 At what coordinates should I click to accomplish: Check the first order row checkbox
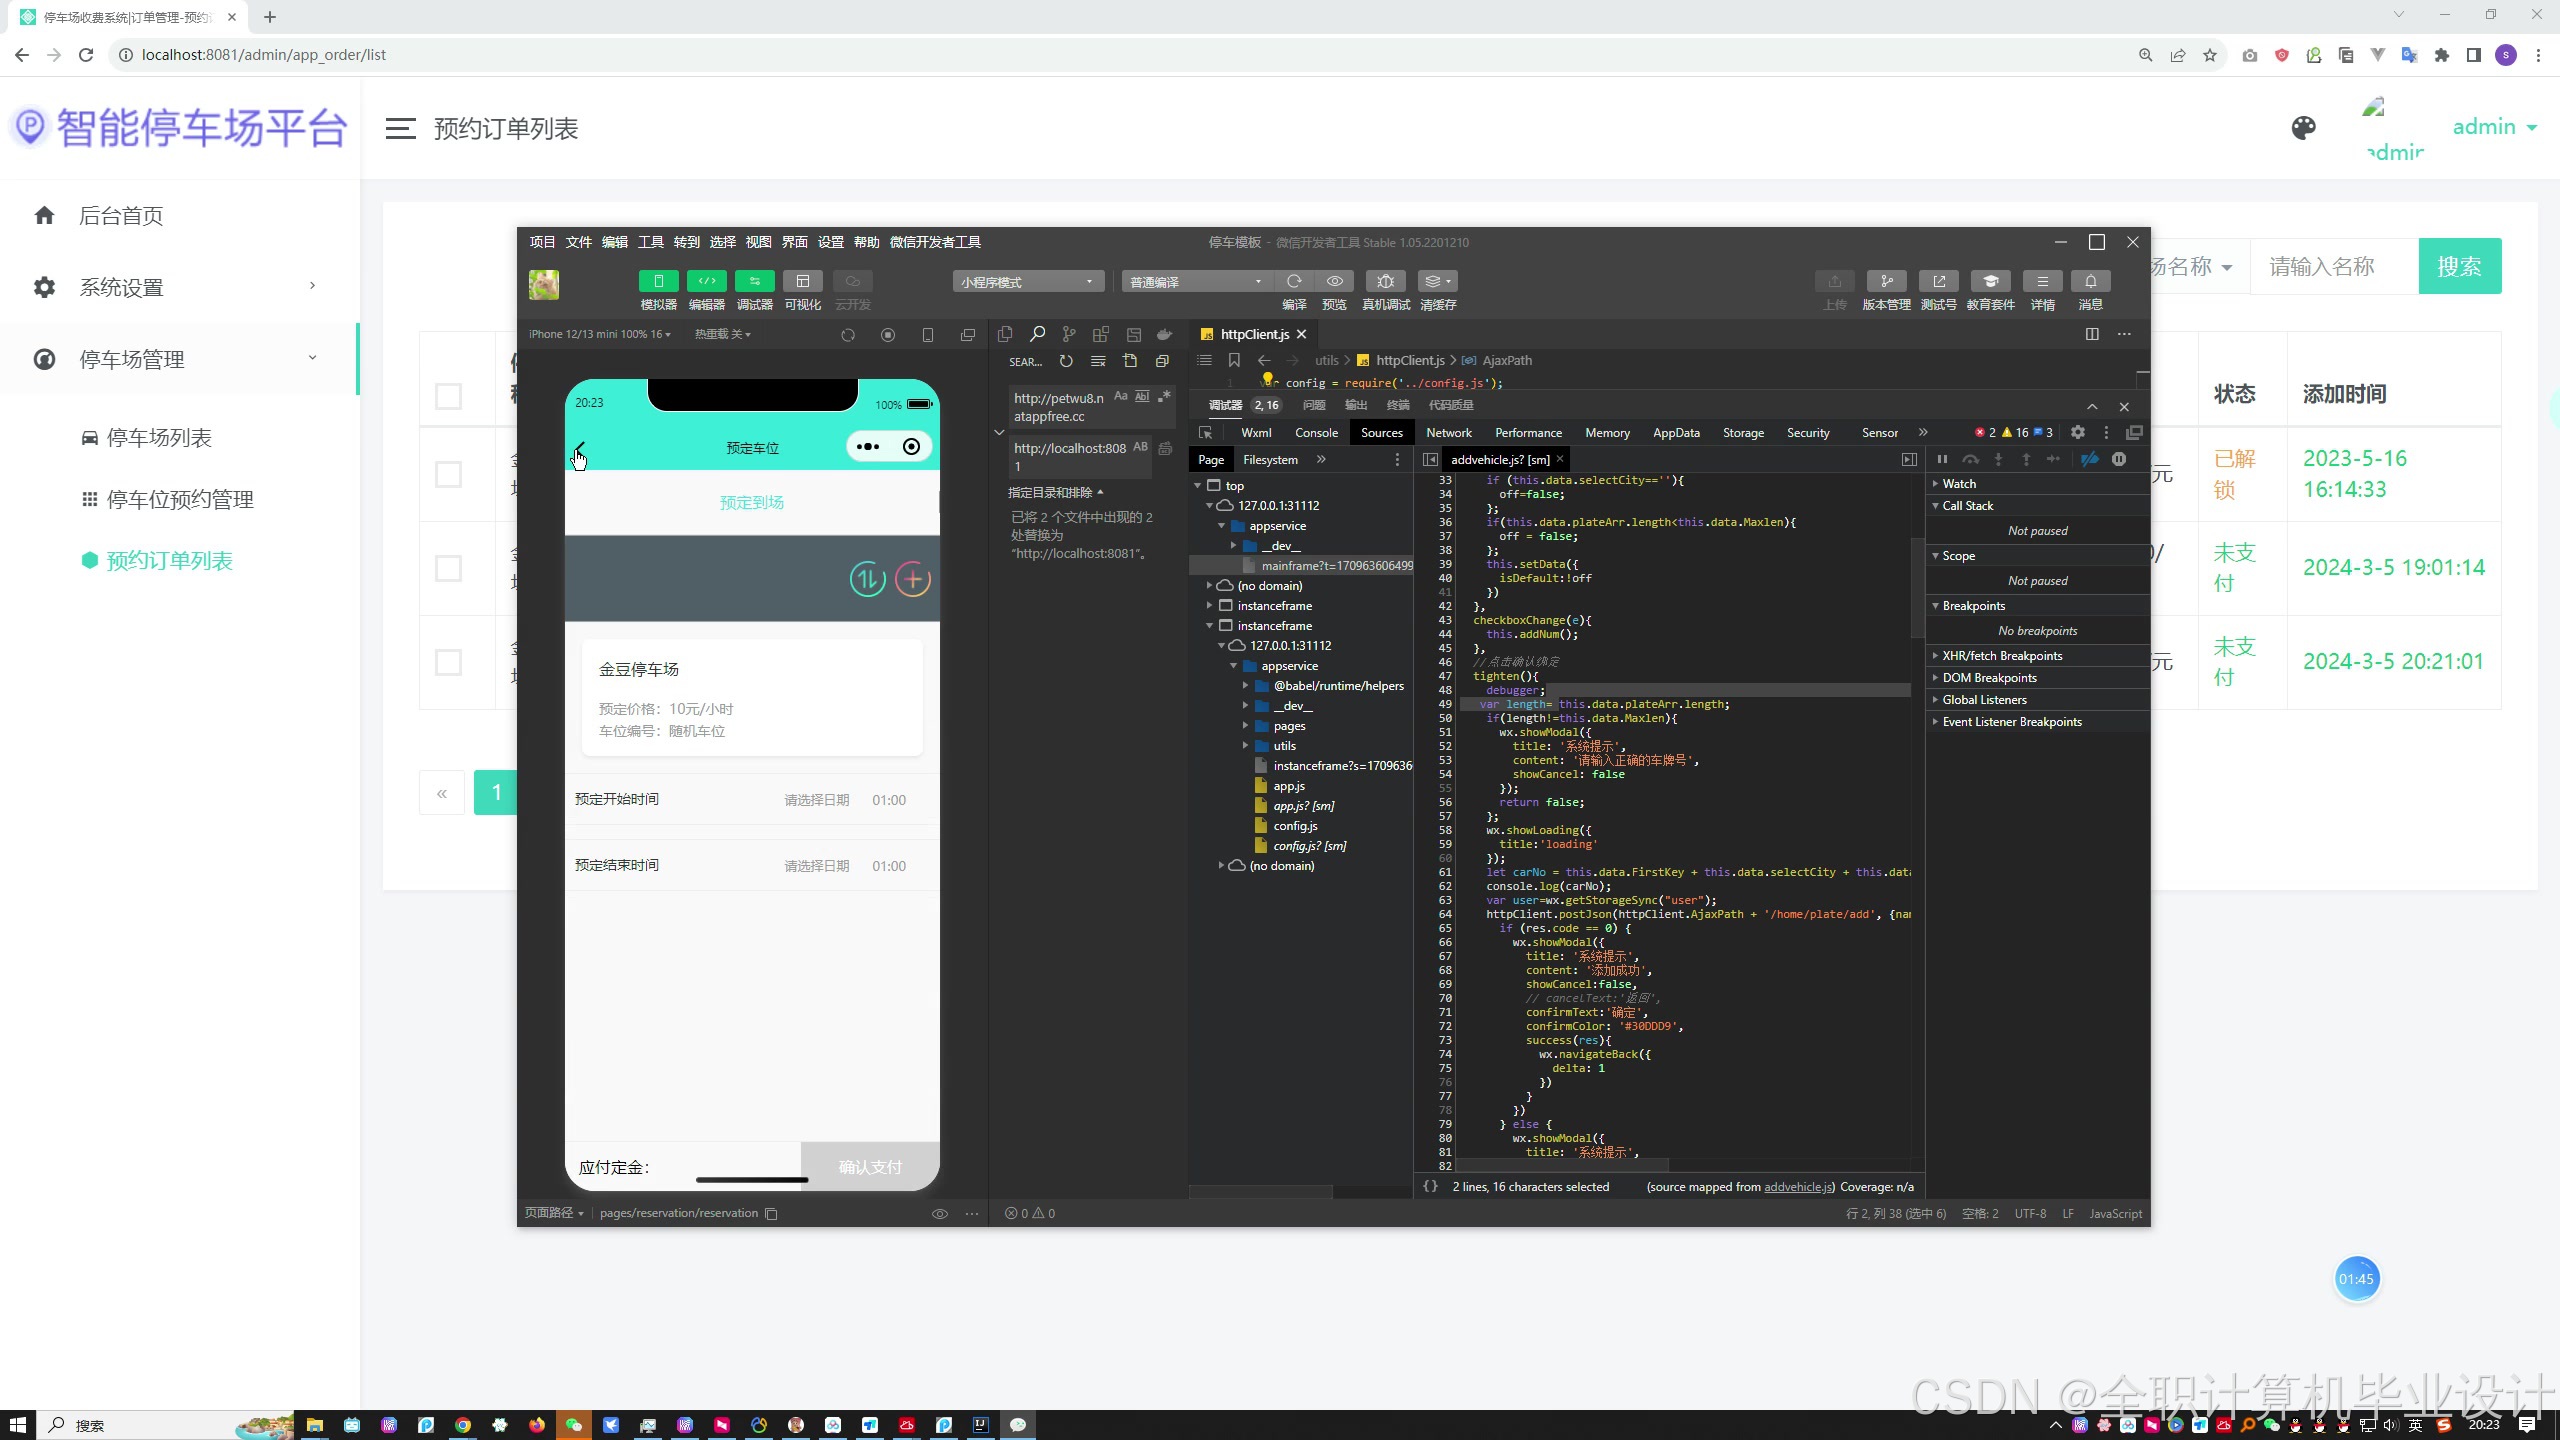448,474
